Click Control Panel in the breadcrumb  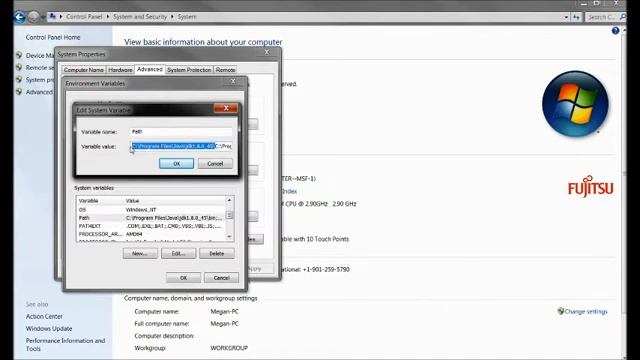coord(84,17)
